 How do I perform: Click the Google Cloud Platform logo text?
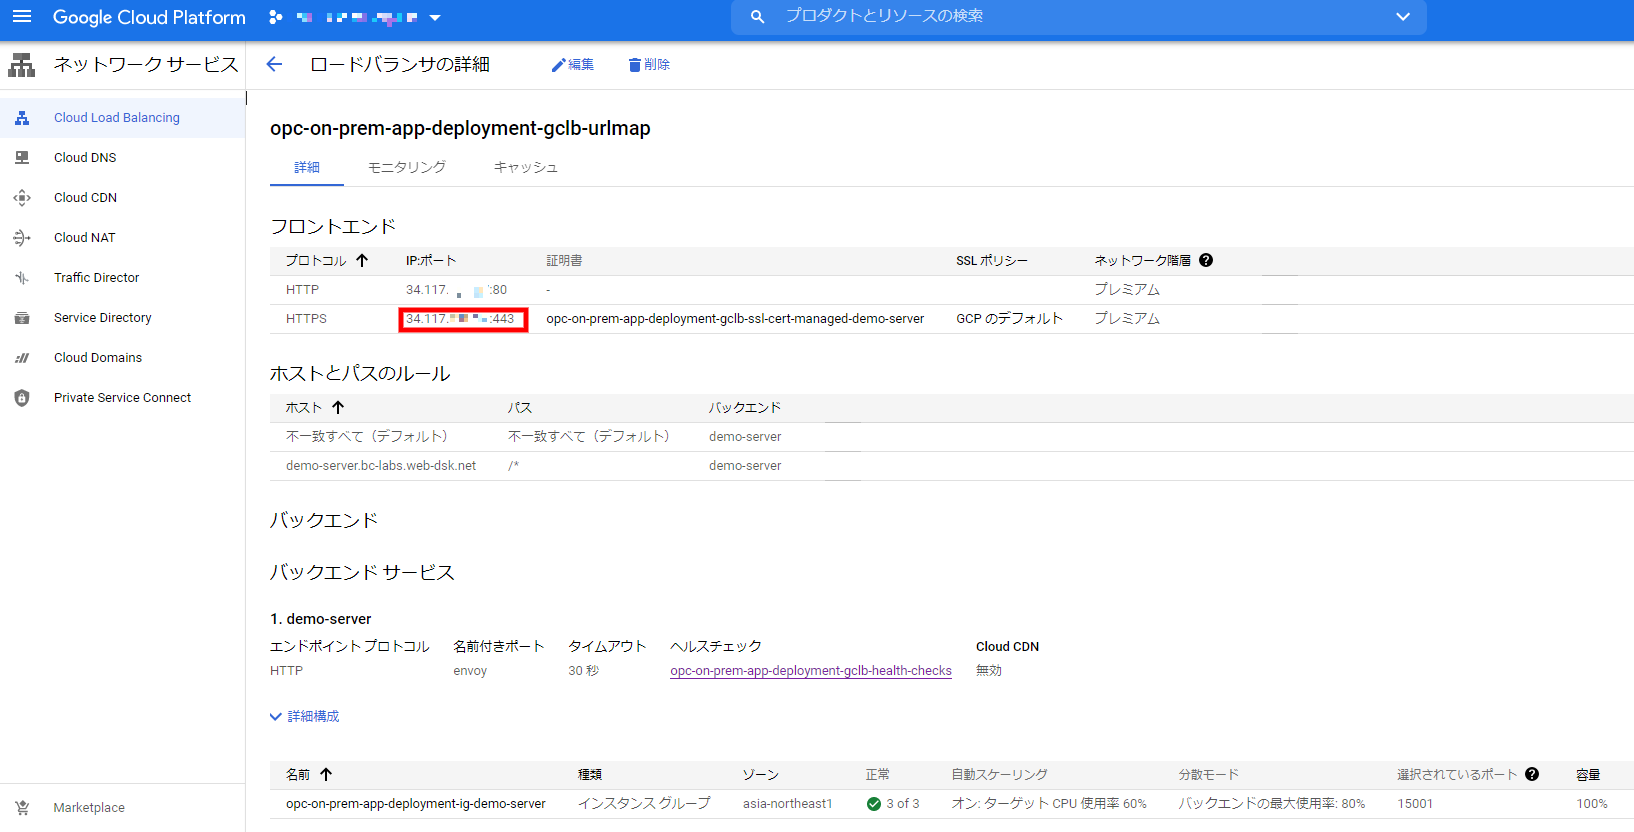149,17
